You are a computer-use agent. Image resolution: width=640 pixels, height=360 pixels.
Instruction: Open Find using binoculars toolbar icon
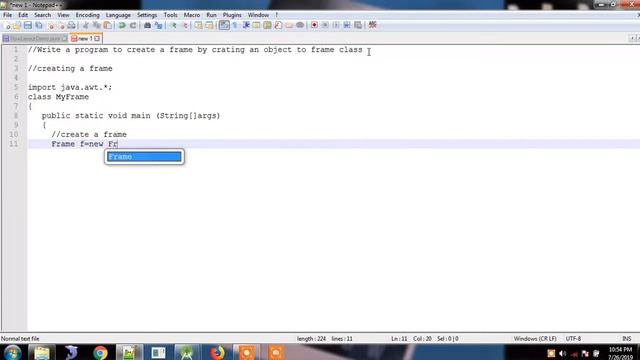[x=147, y=25]
